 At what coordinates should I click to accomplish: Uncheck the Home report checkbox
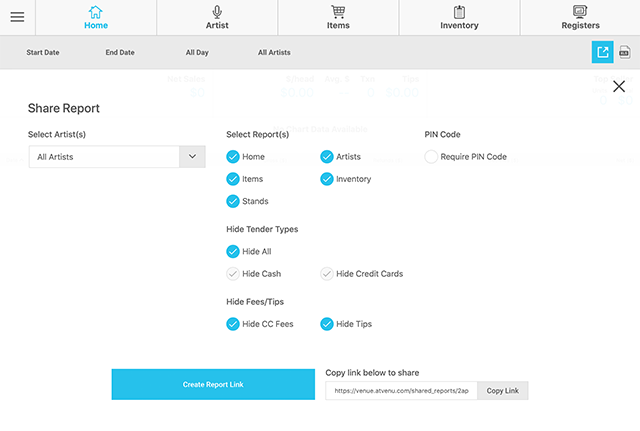233,157
